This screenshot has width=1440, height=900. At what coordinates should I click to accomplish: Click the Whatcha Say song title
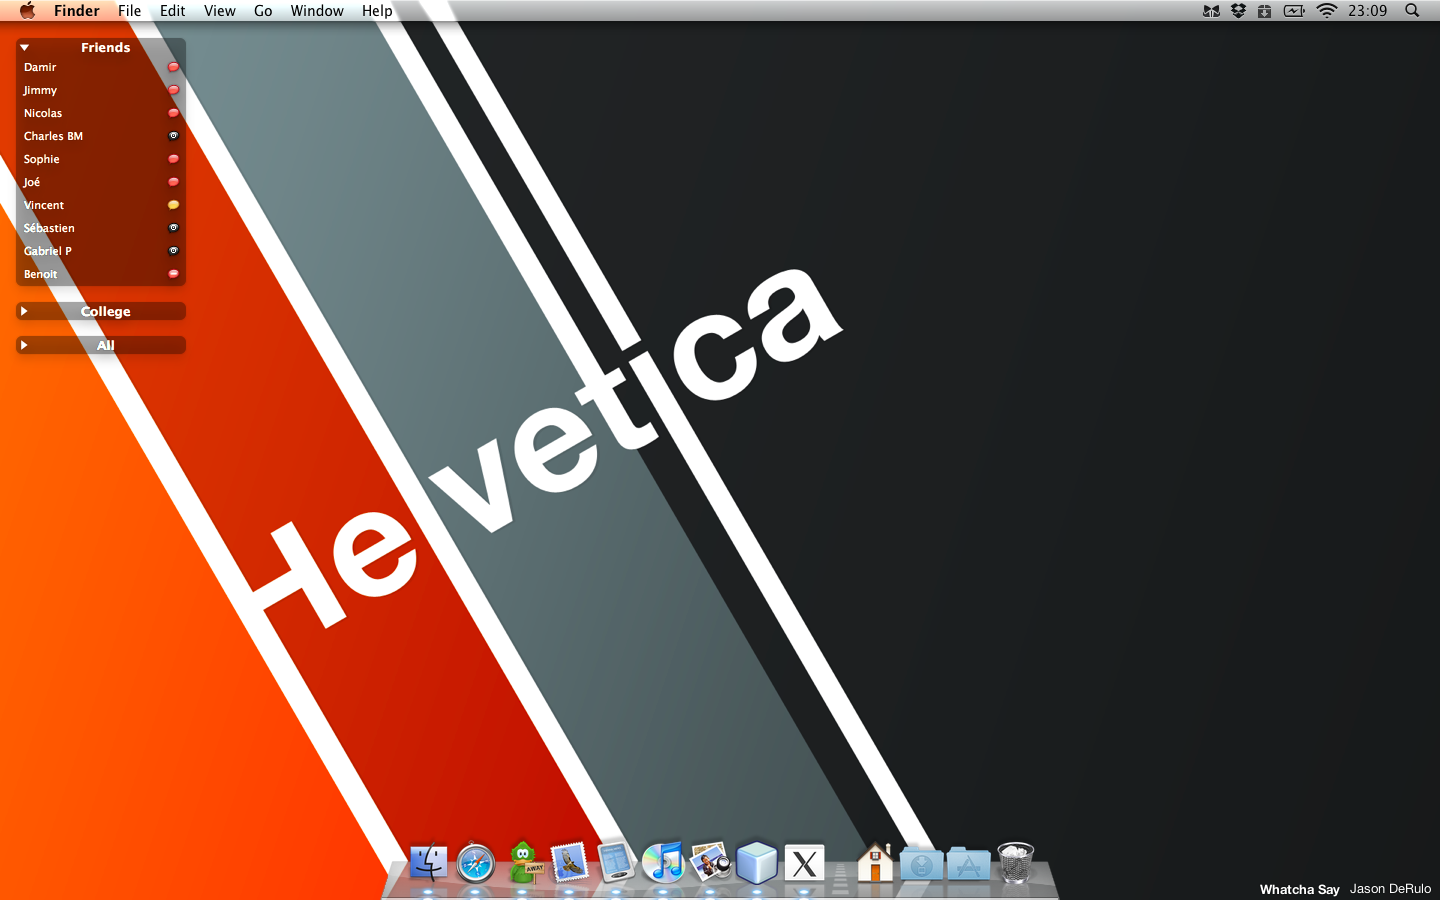(x=1299, y=889)
